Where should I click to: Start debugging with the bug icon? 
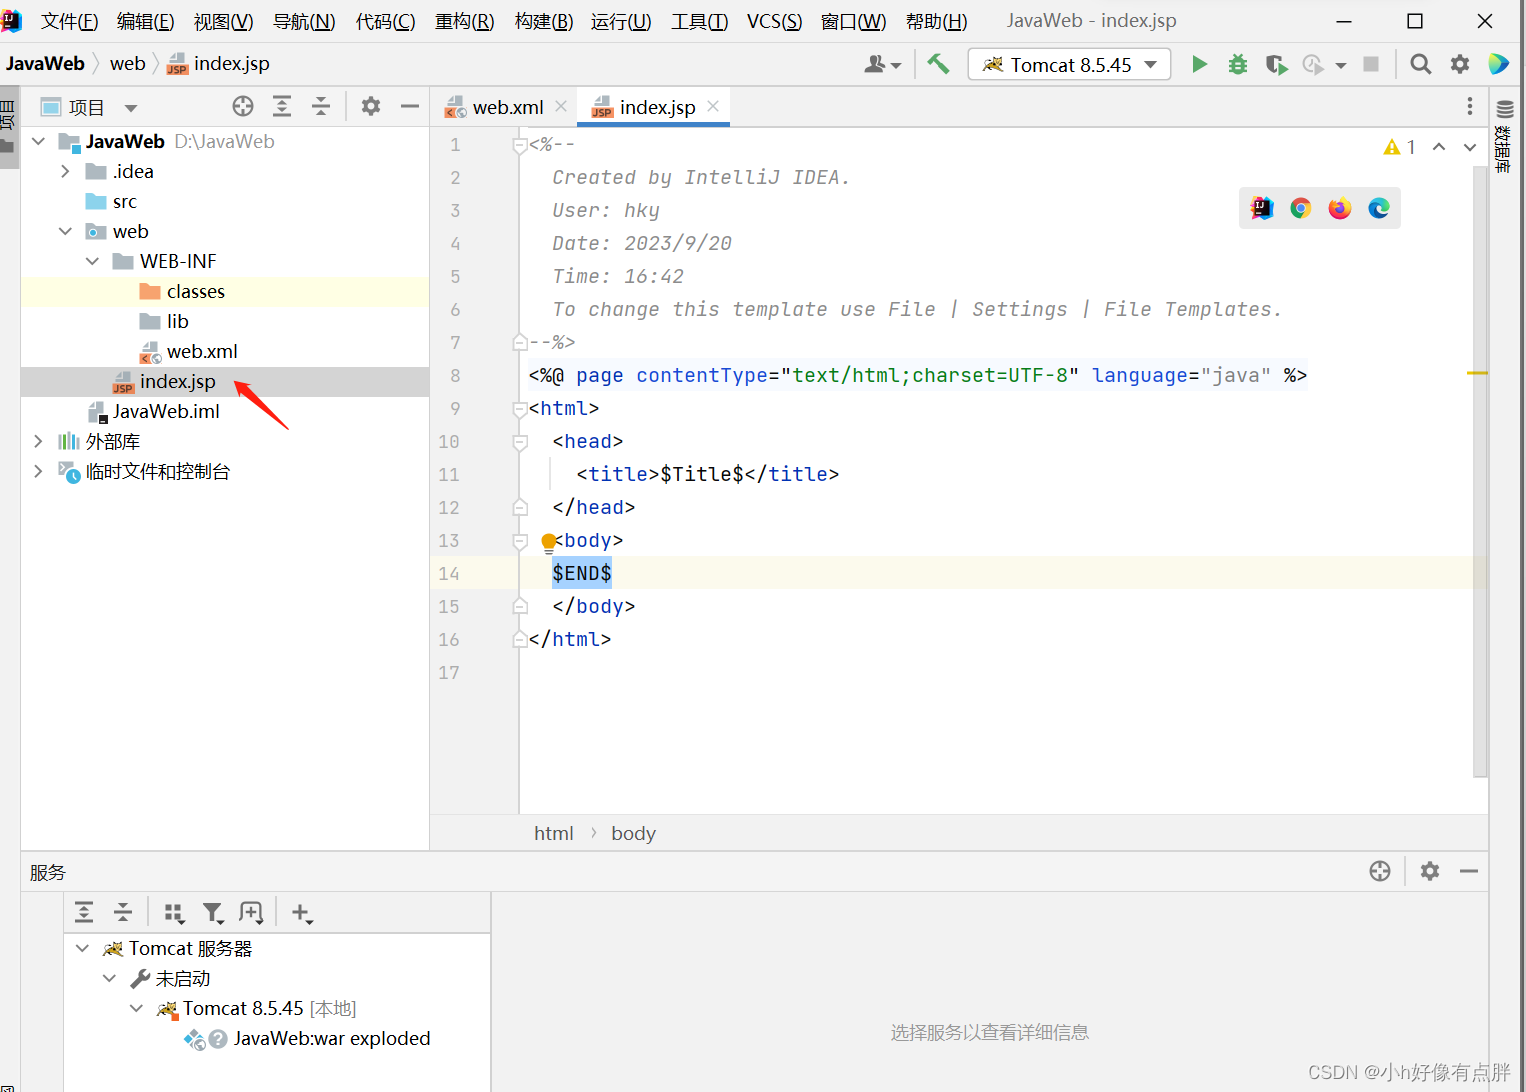coord(1238,64)
